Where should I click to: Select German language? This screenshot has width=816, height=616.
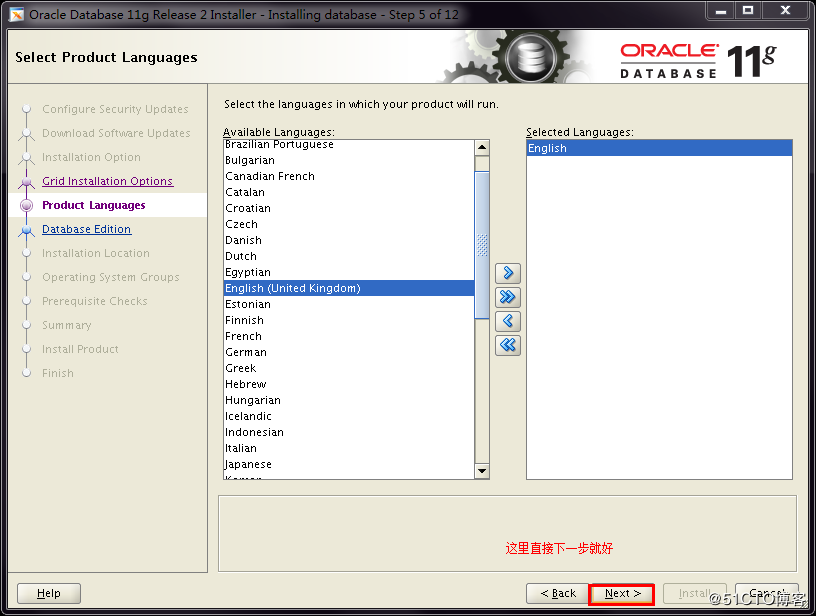(x=349, y=352)
